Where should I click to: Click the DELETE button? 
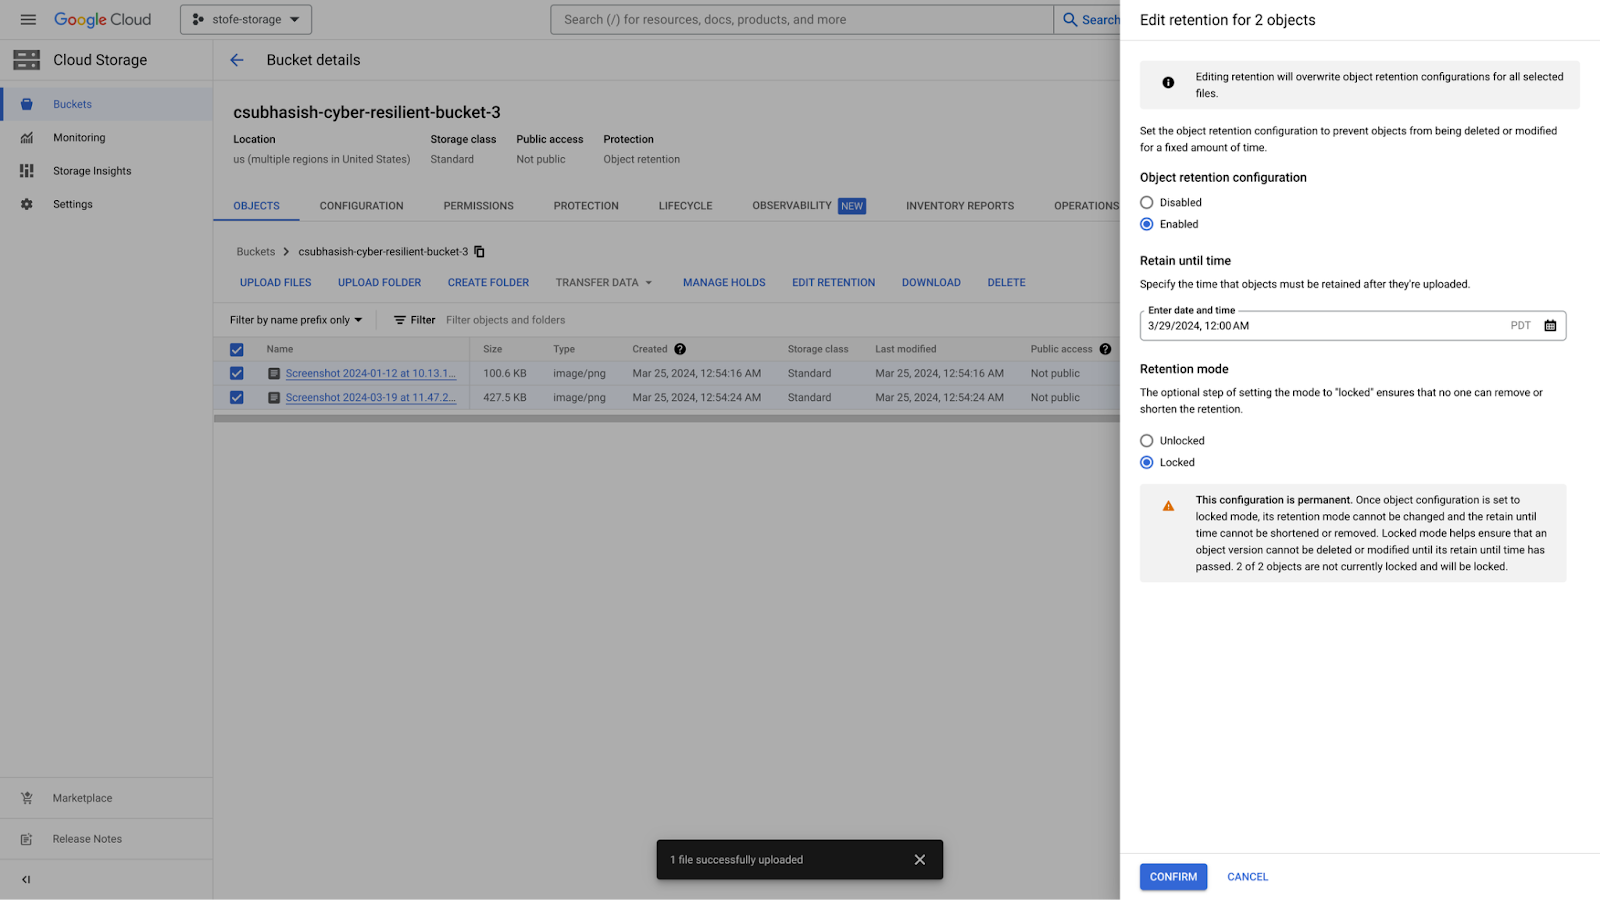click(1006, 283)
